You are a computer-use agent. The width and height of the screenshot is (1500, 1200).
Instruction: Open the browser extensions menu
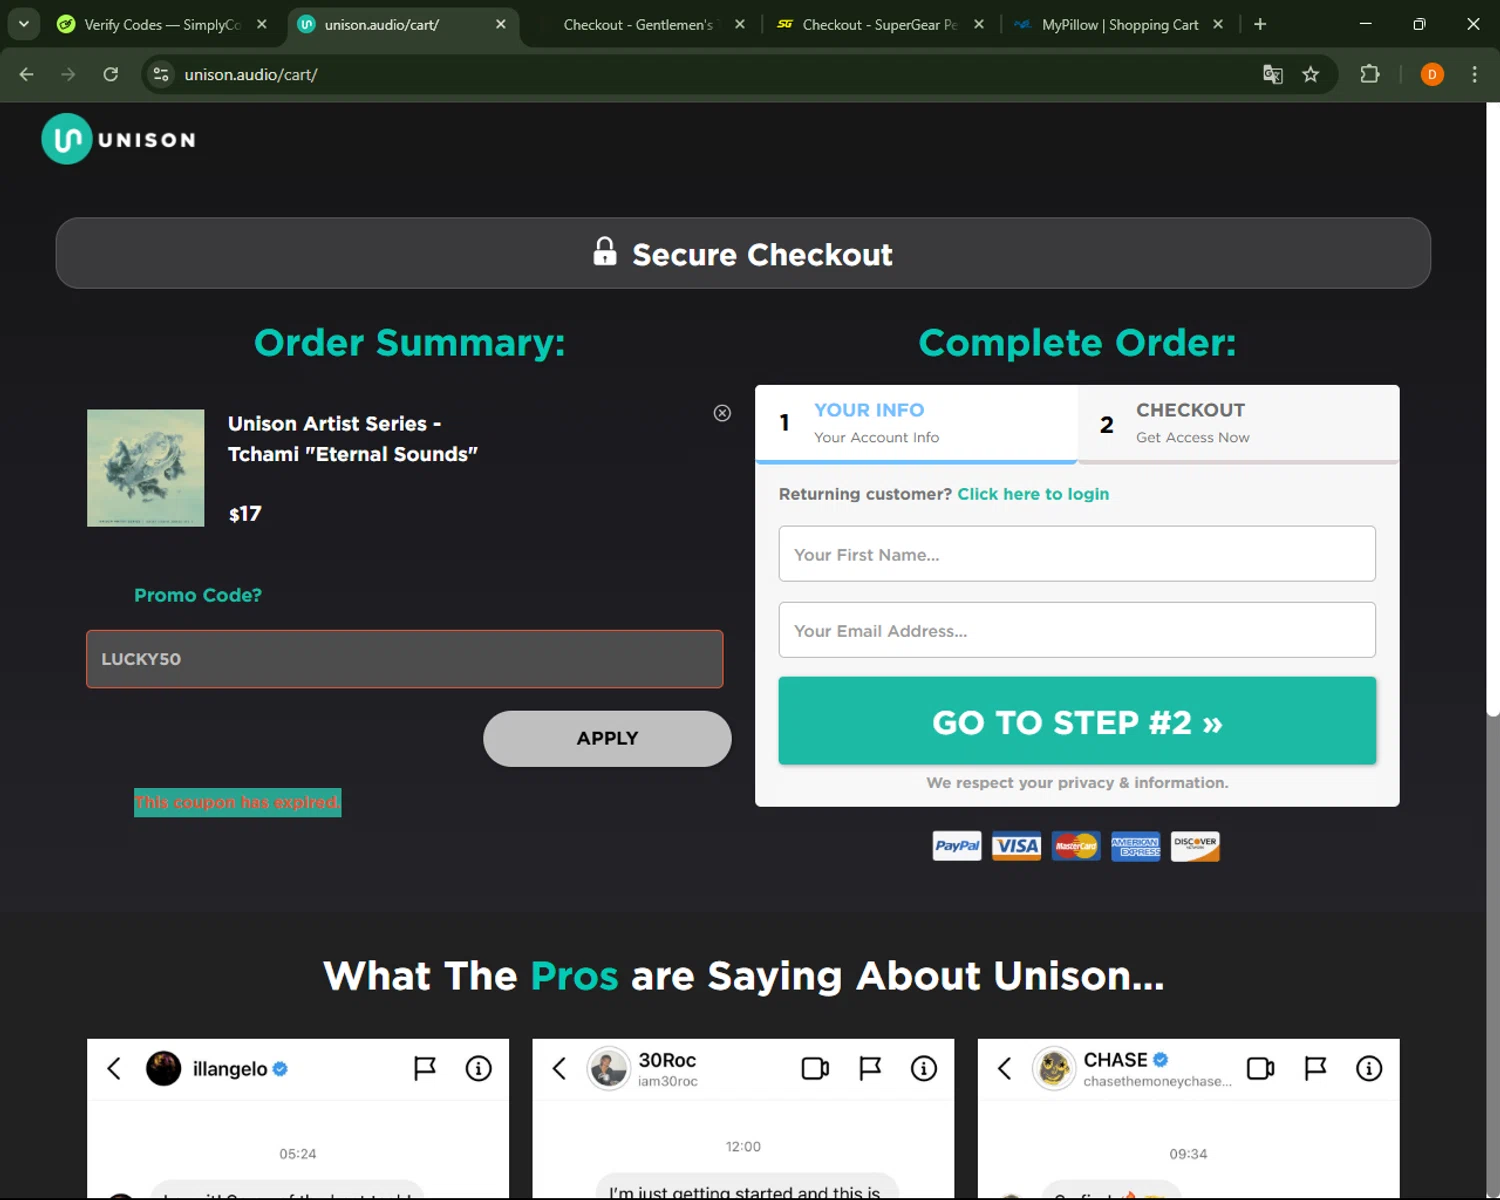(x=1370, y=74)
